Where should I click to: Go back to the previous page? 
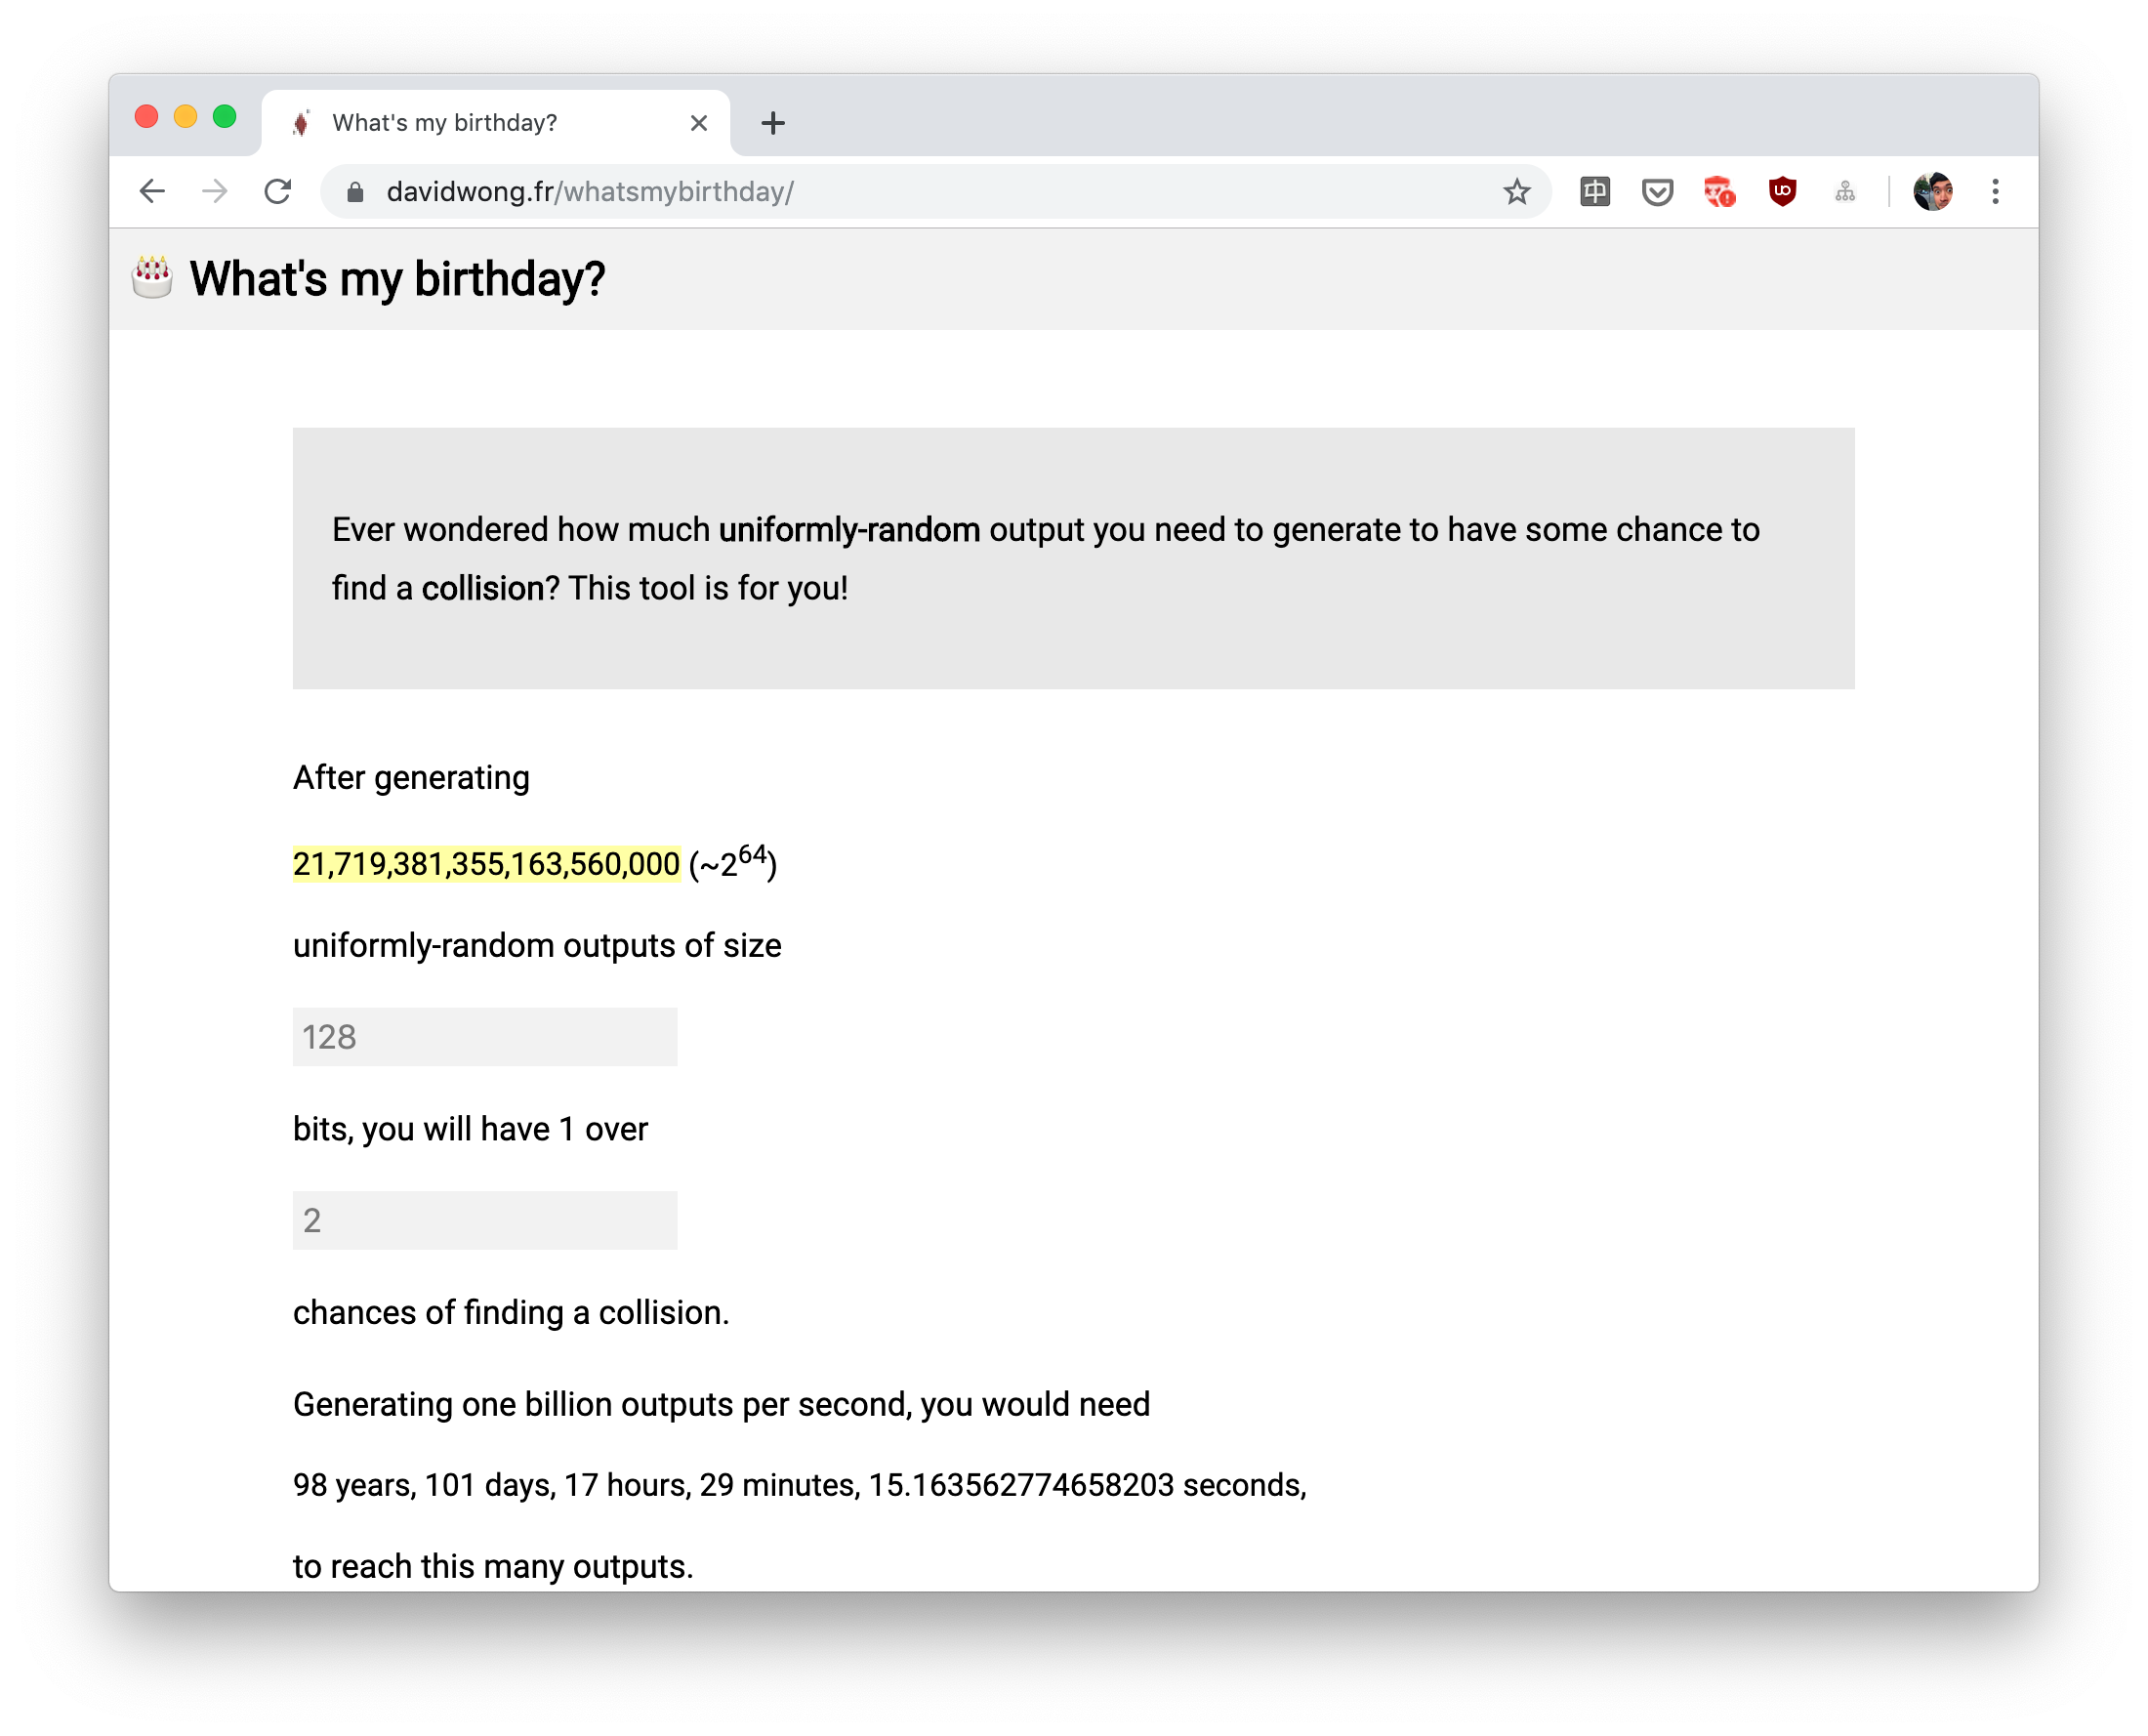pyautogui.click(x=152, y=191)
